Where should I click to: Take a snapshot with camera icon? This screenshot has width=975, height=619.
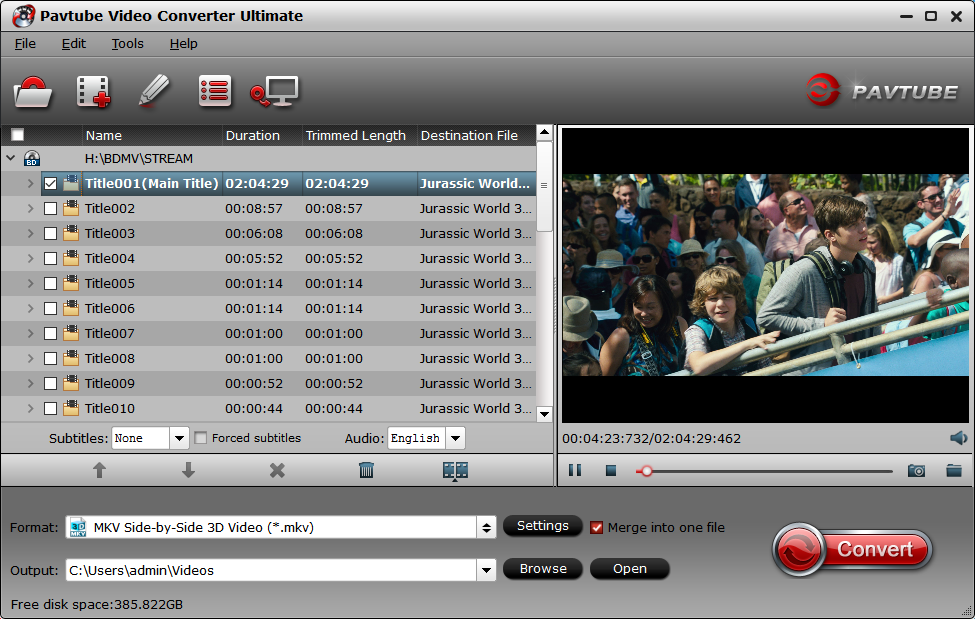click(x=916, y=470)
